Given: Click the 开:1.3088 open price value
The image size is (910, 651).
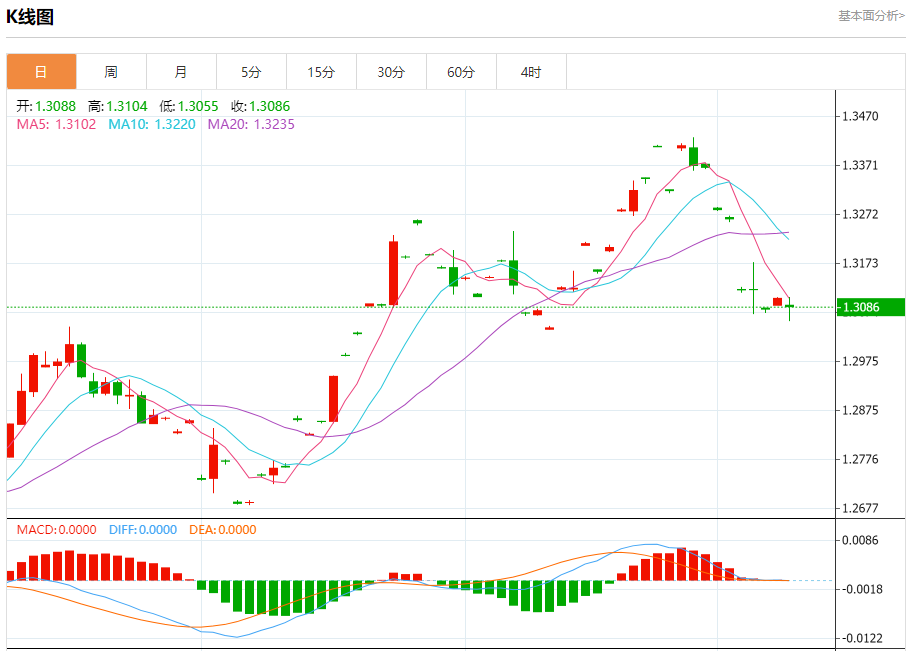Looking at the screenshot, I should click(x=46, y=106).
